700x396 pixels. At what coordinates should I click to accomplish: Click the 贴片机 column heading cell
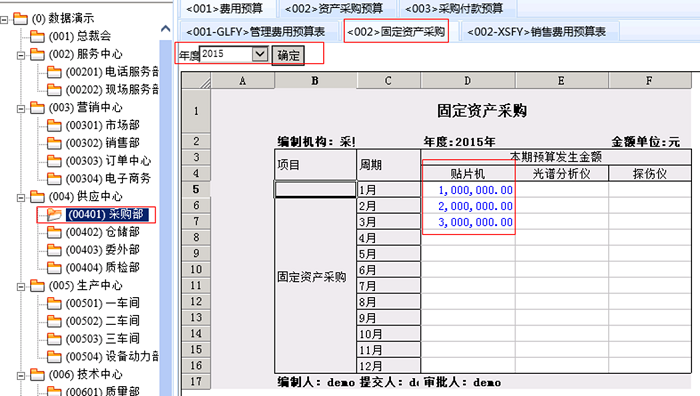468,174
